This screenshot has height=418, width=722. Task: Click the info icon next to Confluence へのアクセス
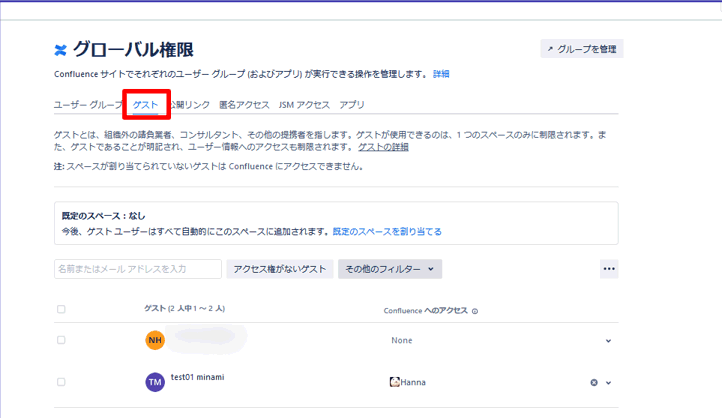point(475,311)
